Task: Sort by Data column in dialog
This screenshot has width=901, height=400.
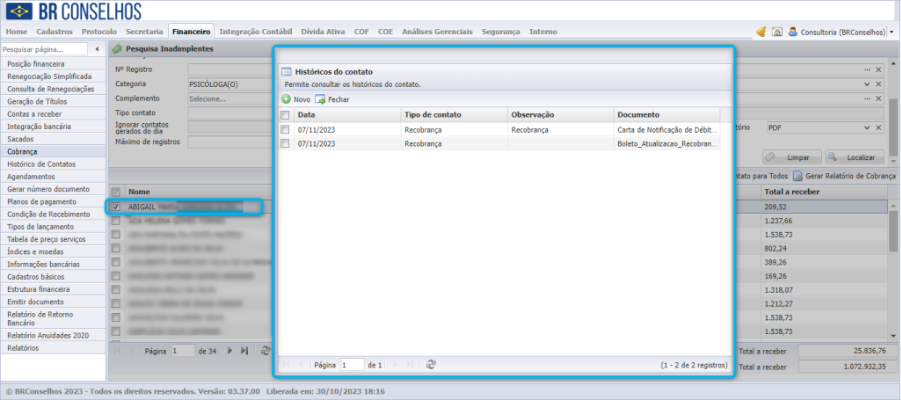Action: (x=347, y=115)
